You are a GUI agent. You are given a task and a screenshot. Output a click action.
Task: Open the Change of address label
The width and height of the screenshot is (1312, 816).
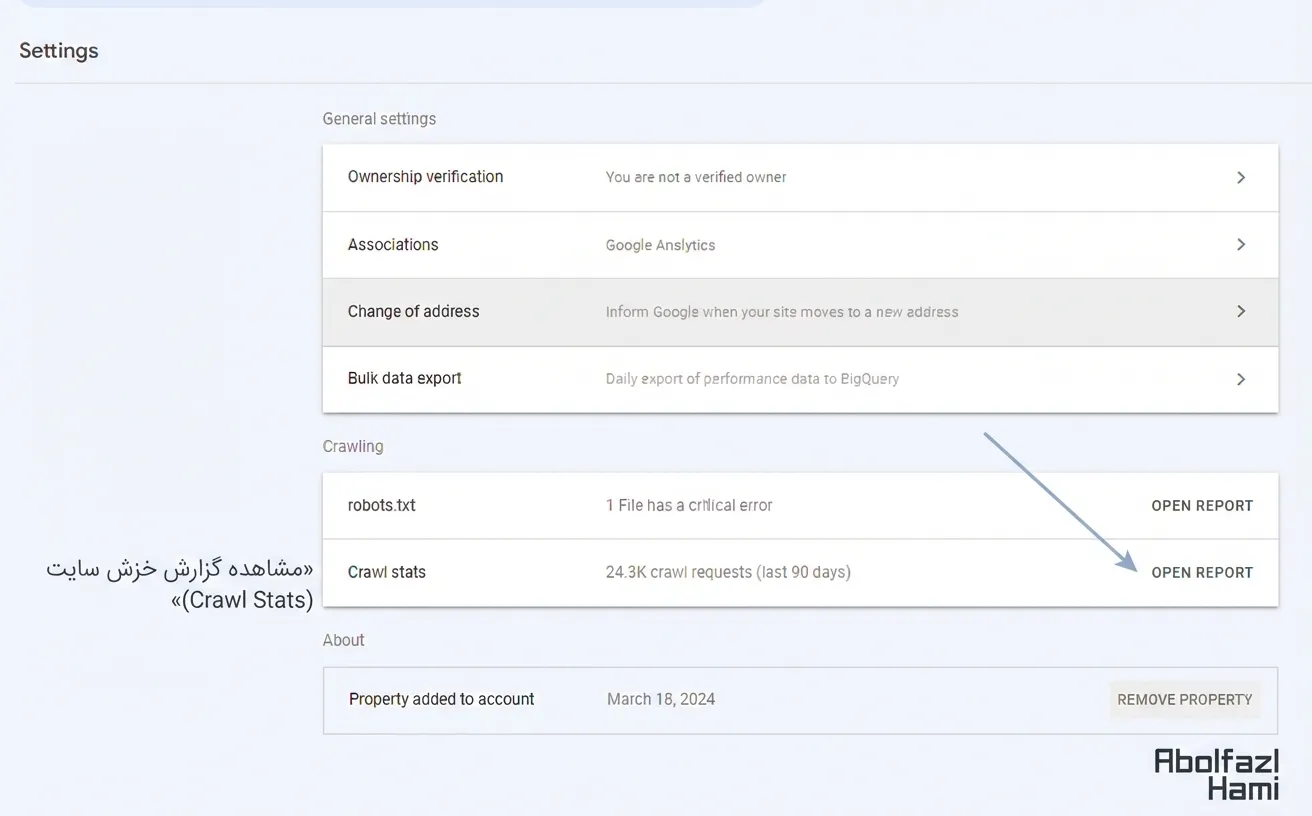[x=413, y=312]
